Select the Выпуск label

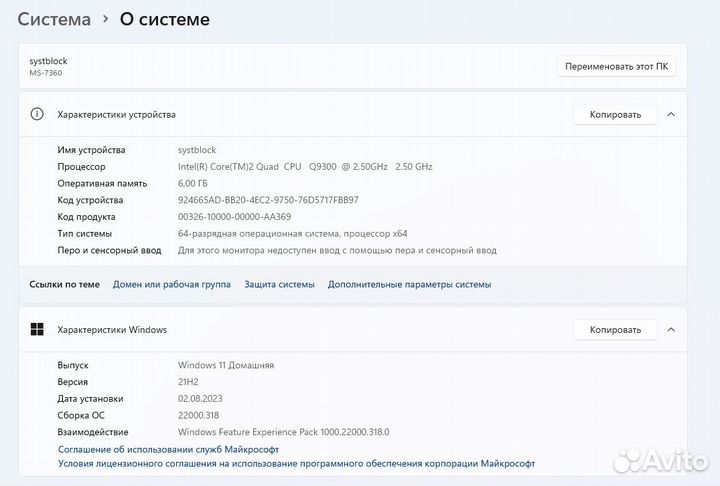[x=73, y=365]
